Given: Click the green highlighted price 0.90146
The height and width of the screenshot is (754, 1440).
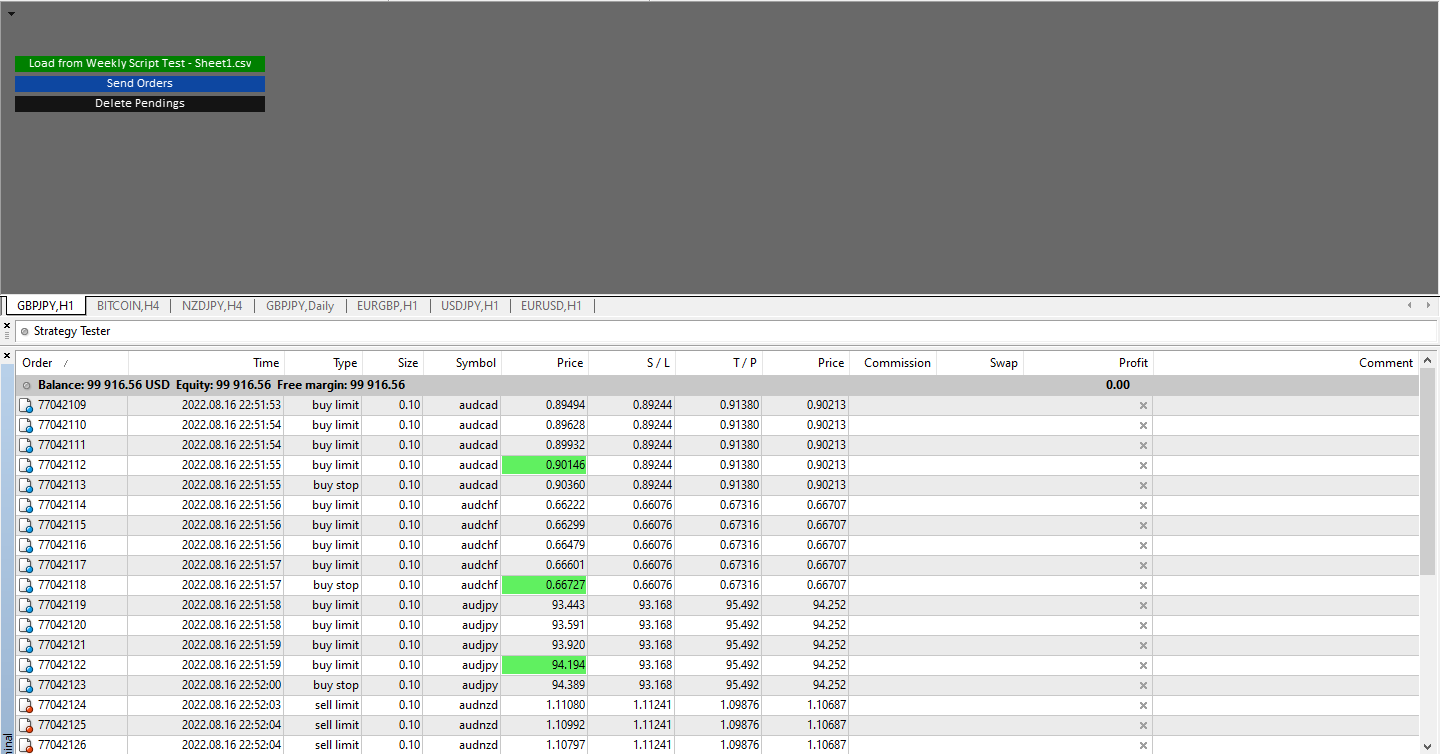Looking at the screenshot, I should point(544,465).
